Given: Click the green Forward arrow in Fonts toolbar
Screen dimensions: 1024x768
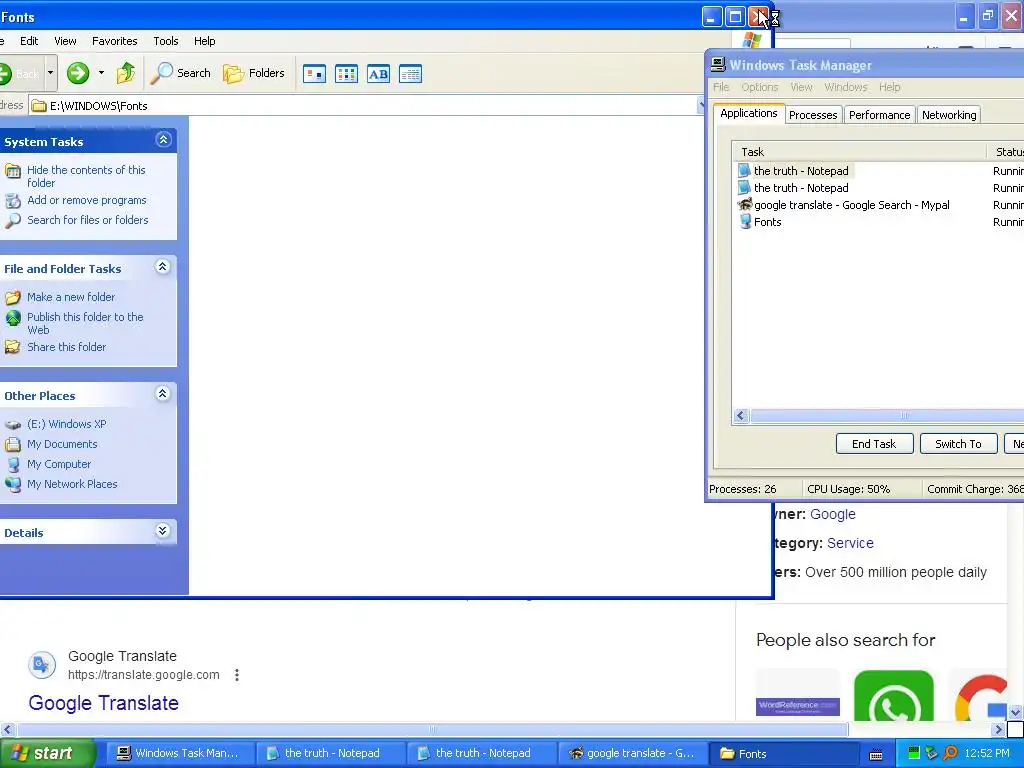Looking at the screenshot, I should pyautogui.click(x=78, y=73).
